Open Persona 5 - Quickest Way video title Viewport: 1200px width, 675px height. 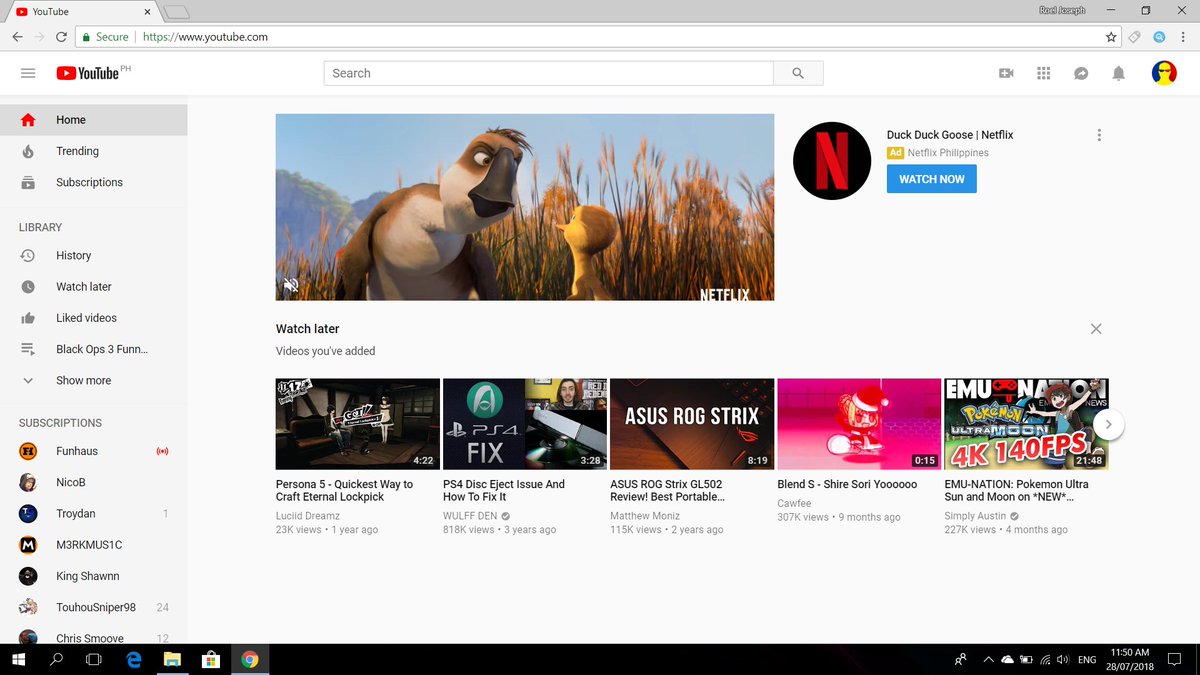344,490
